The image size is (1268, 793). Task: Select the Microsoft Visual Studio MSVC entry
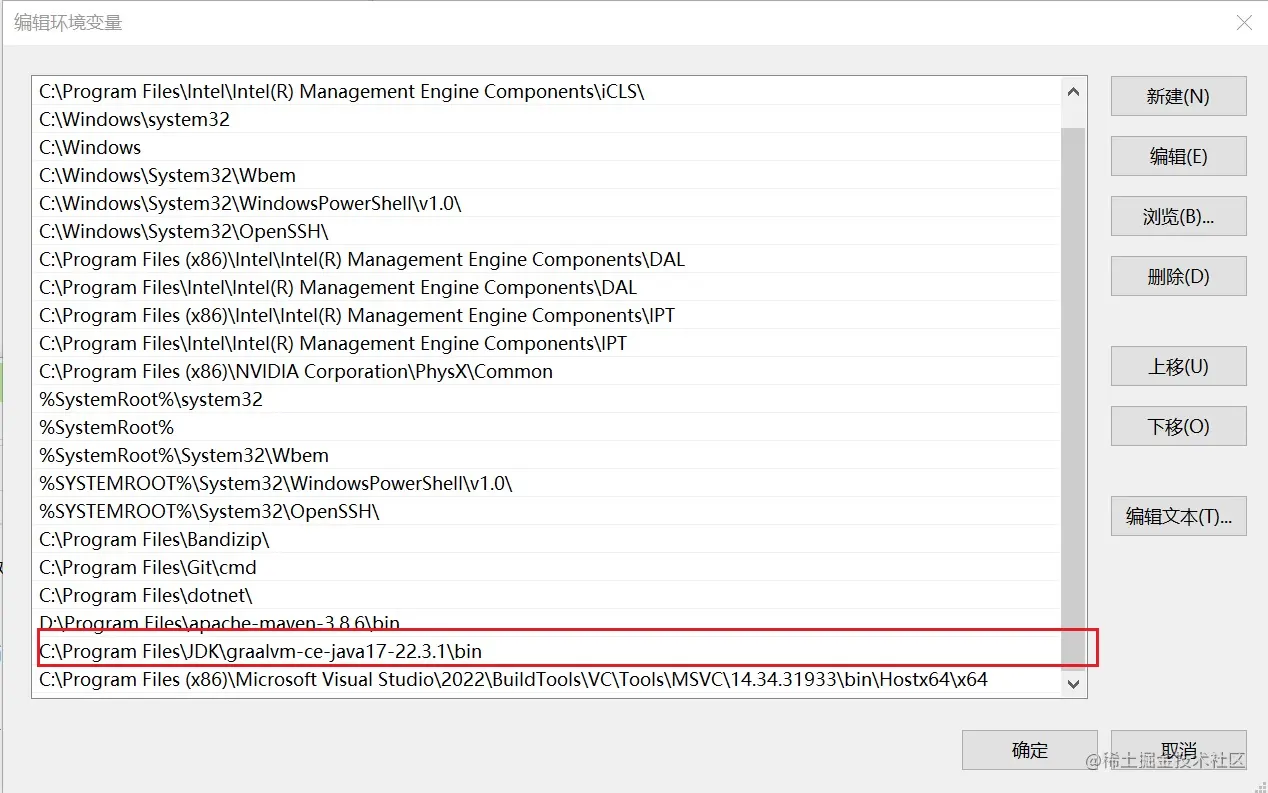click(x=548, y=679)
